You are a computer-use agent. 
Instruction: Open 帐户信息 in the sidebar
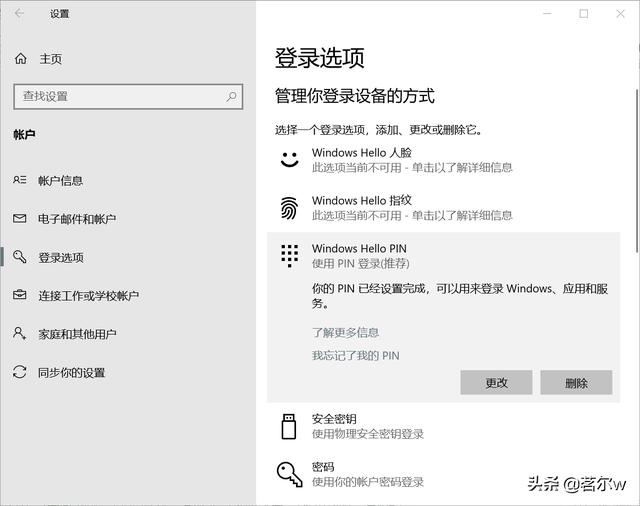[x=60, y=180]
